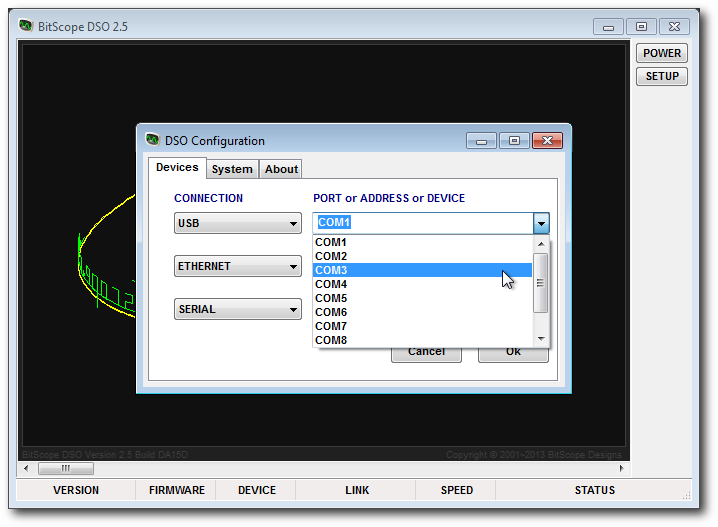Minimize the DSO Configuration dialog

click(x=481, y=141)
